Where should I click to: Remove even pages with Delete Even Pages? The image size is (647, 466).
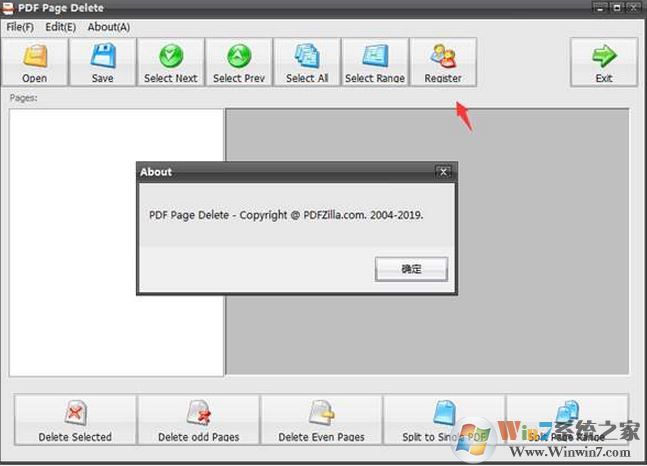click(321, 420)
